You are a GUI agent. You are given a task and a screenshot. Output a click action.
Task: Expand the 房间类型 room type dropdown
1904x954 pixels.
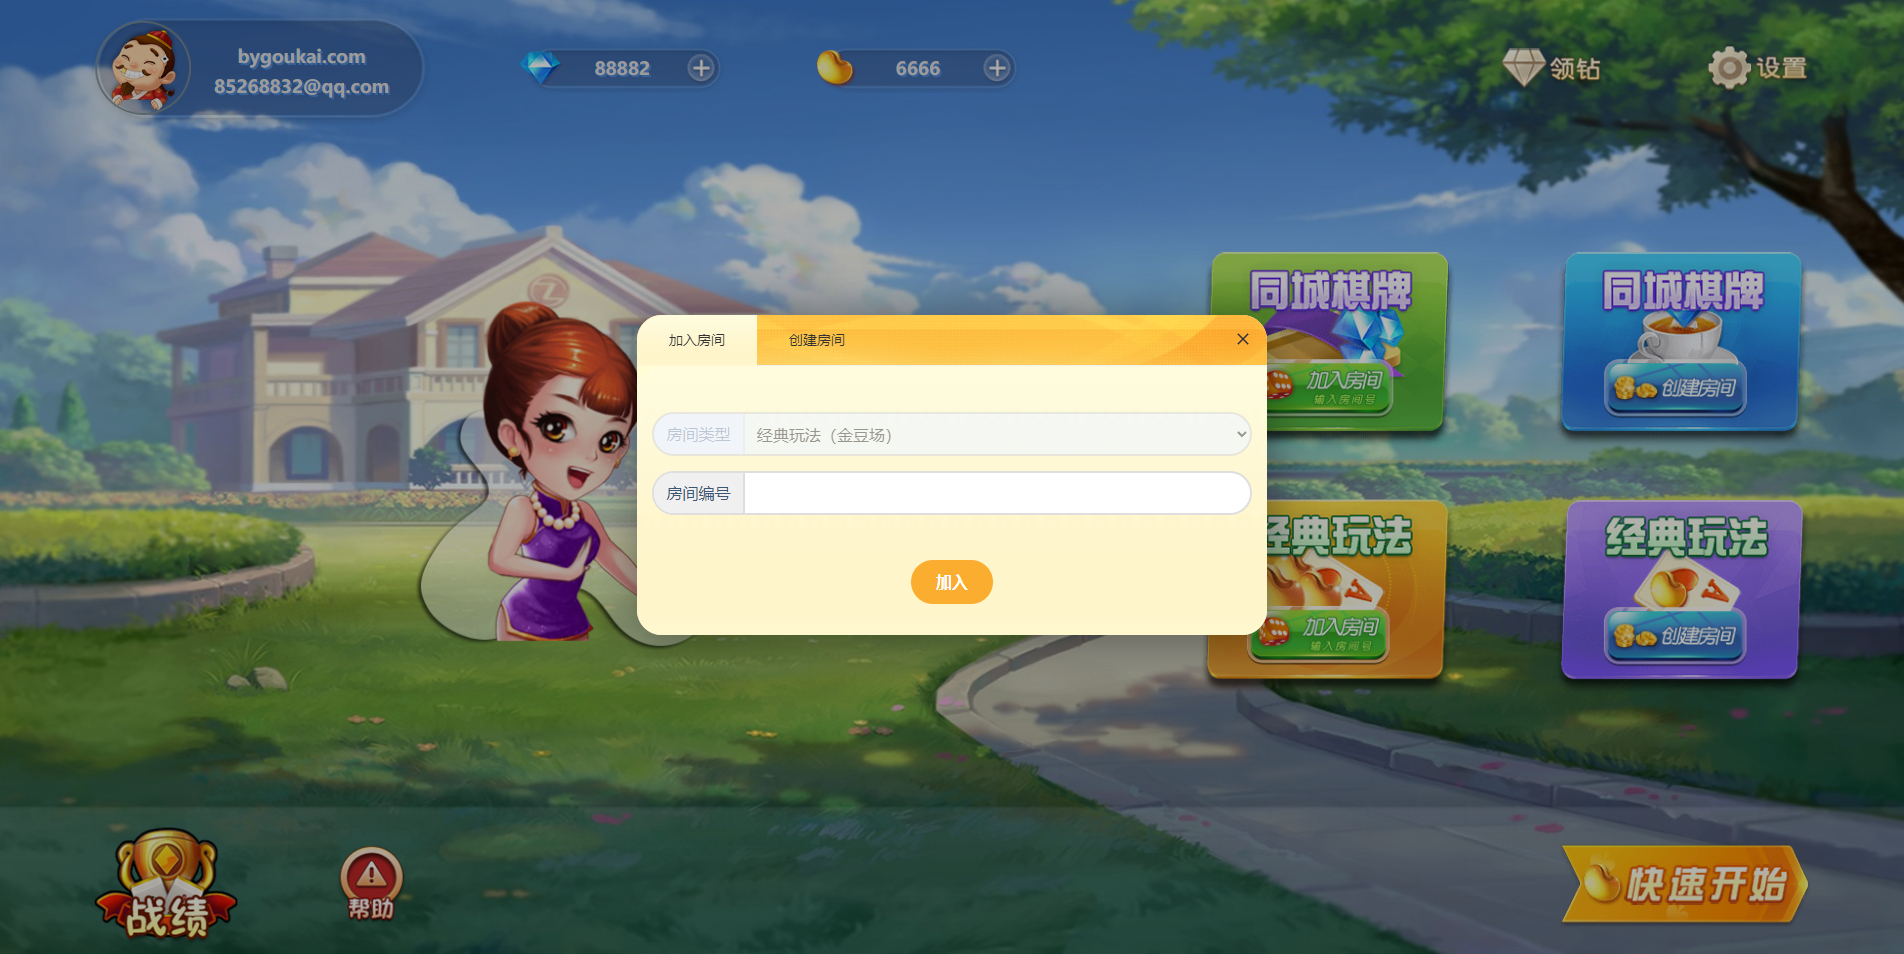996,435
